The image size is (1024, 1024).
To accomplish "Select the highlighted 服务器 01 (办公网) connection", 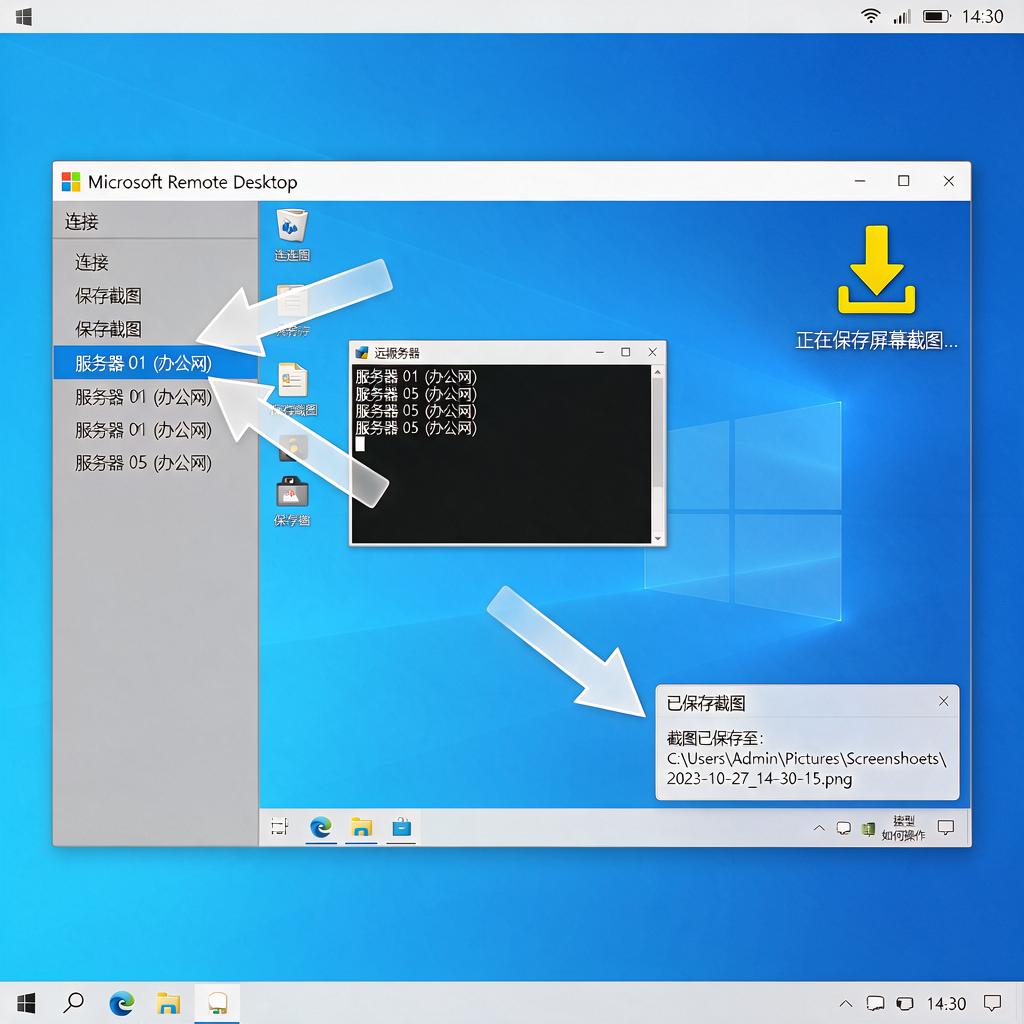I will tap(155, 362).
